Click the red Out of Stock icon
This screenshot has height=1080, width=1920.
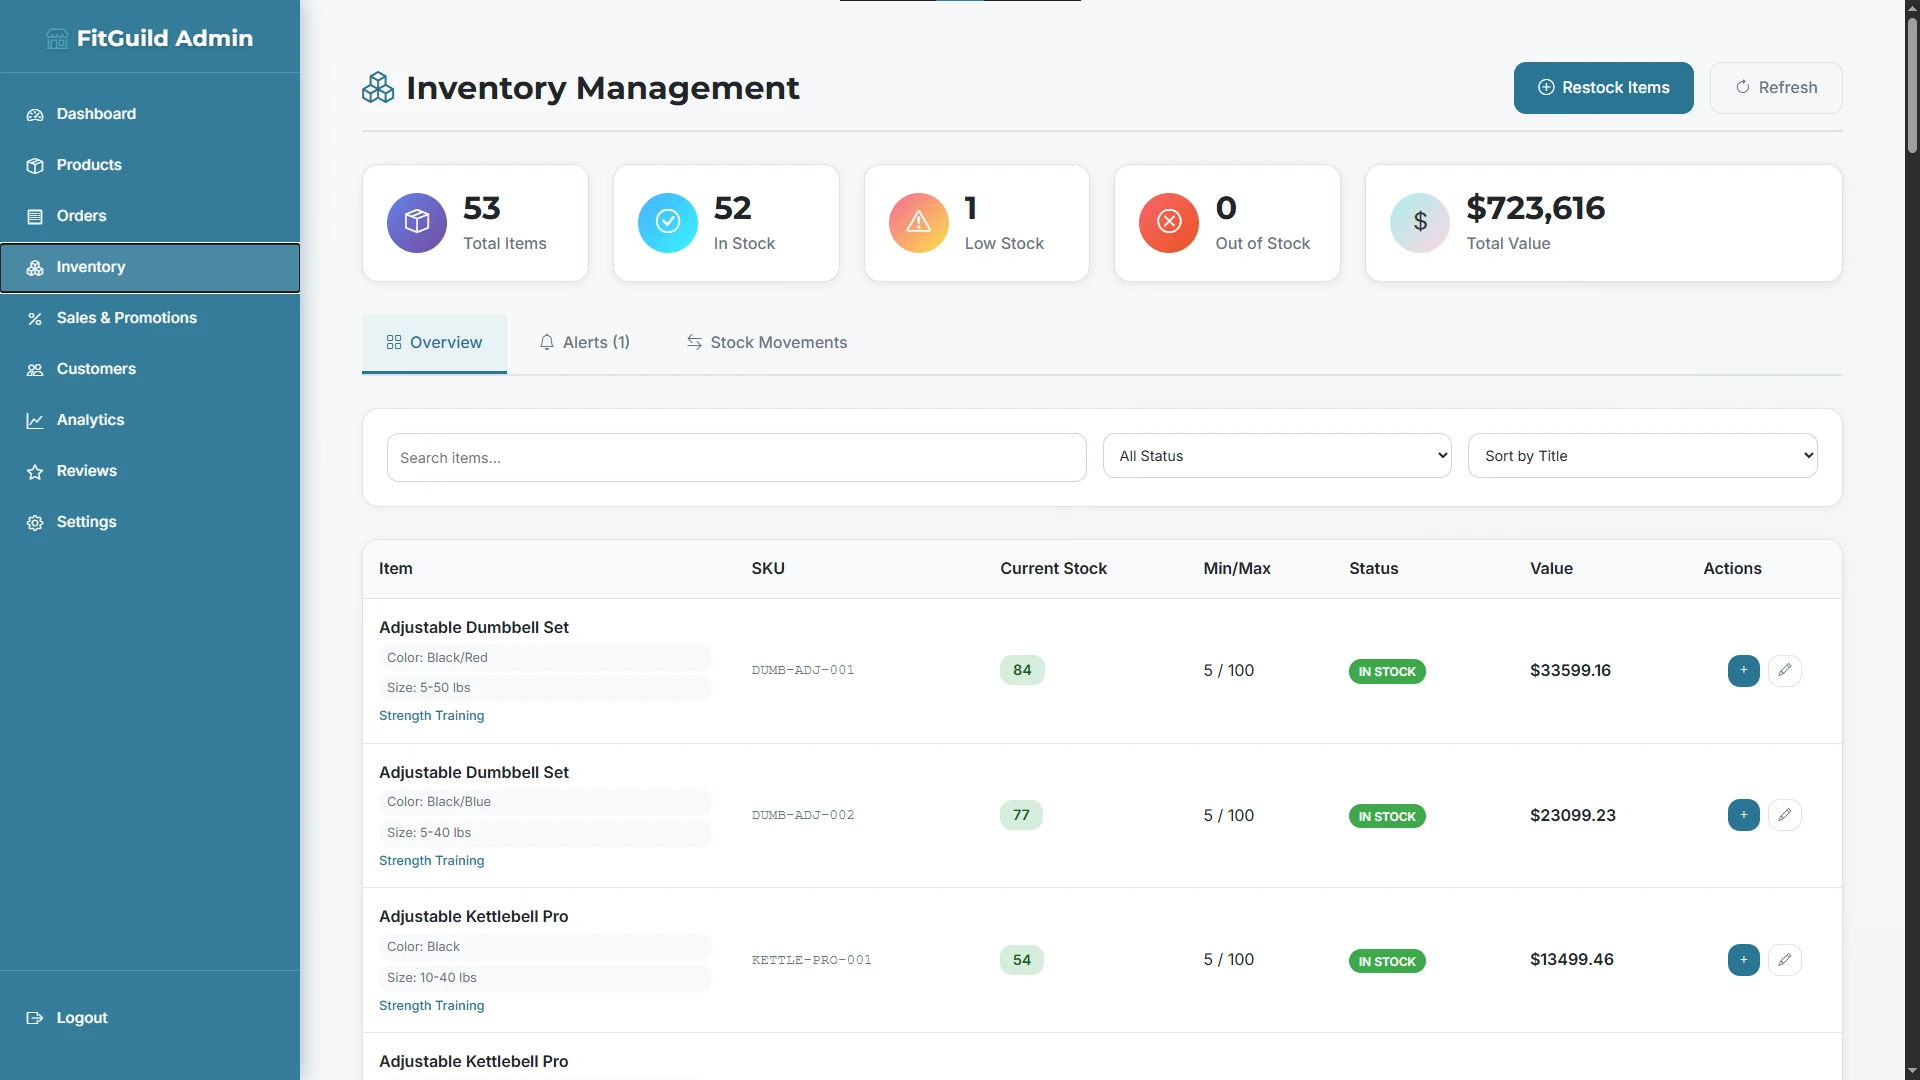coord(1169,222)
